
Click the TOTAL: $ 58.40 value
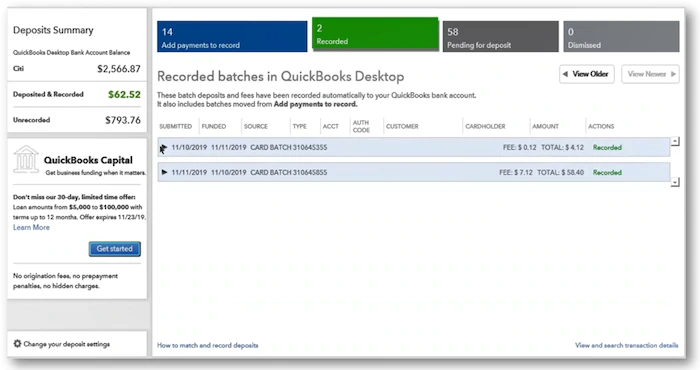560,172
